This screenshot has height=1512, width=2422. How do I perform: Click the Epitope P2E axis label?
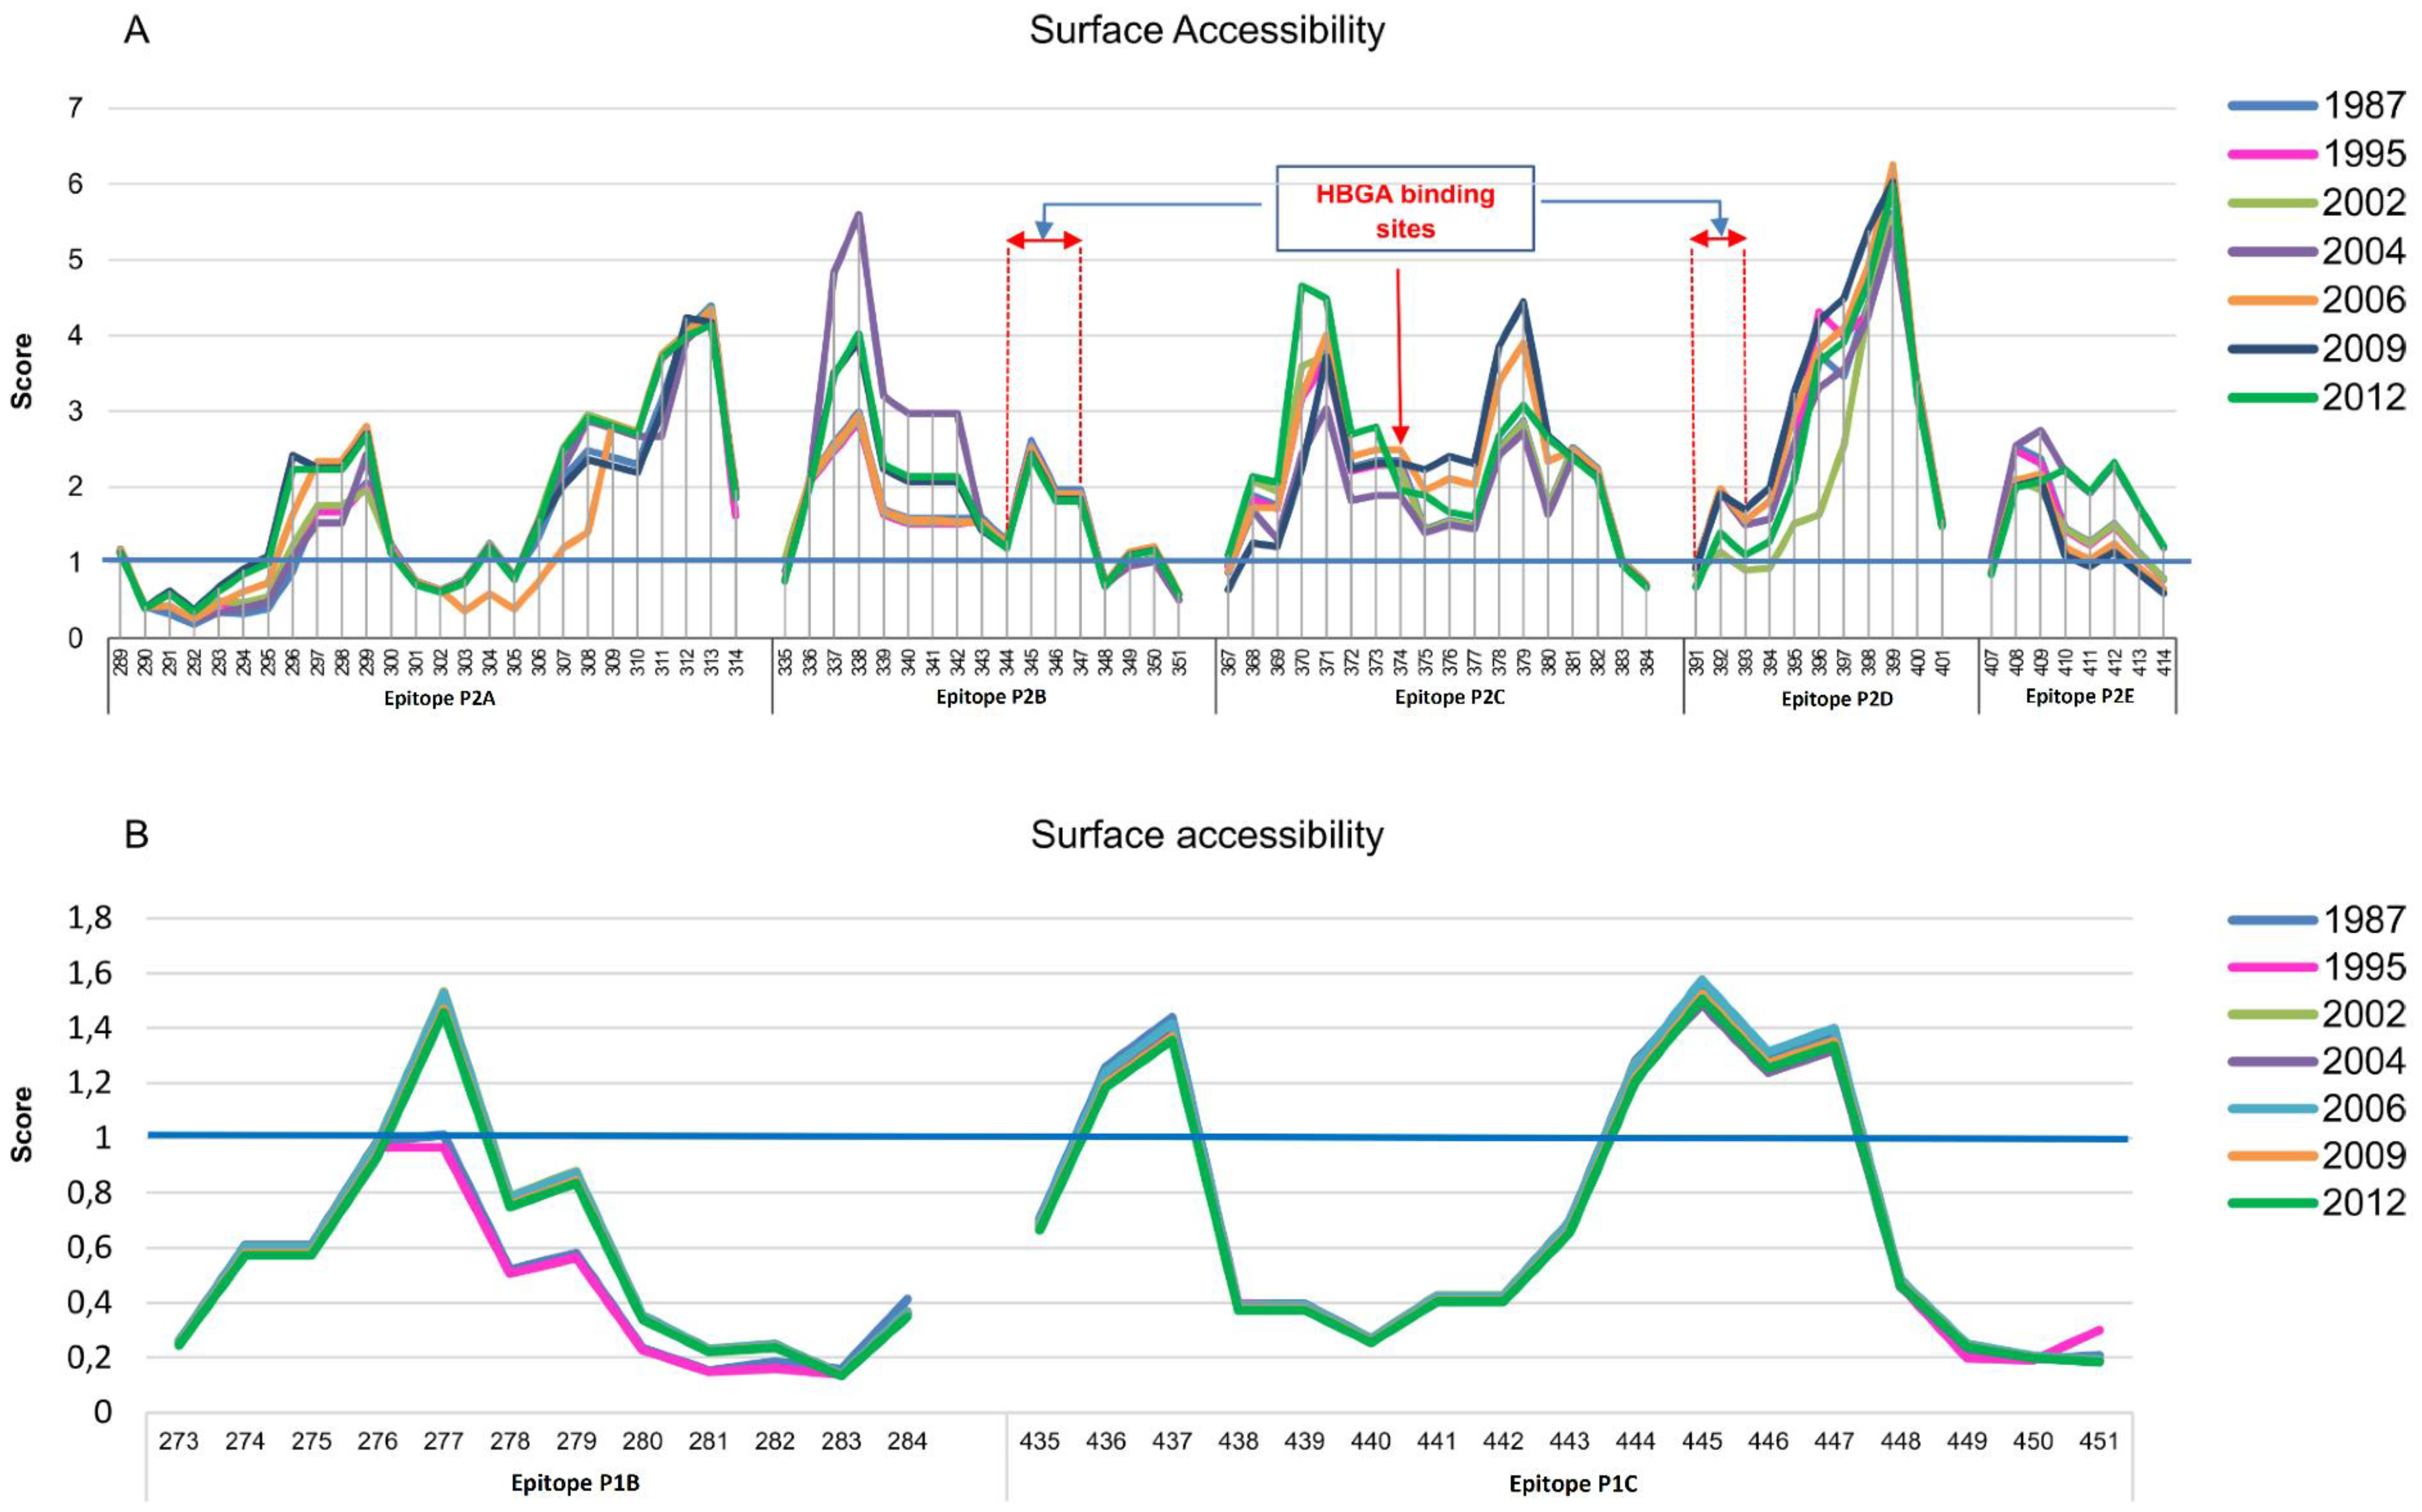[2079, 697]
